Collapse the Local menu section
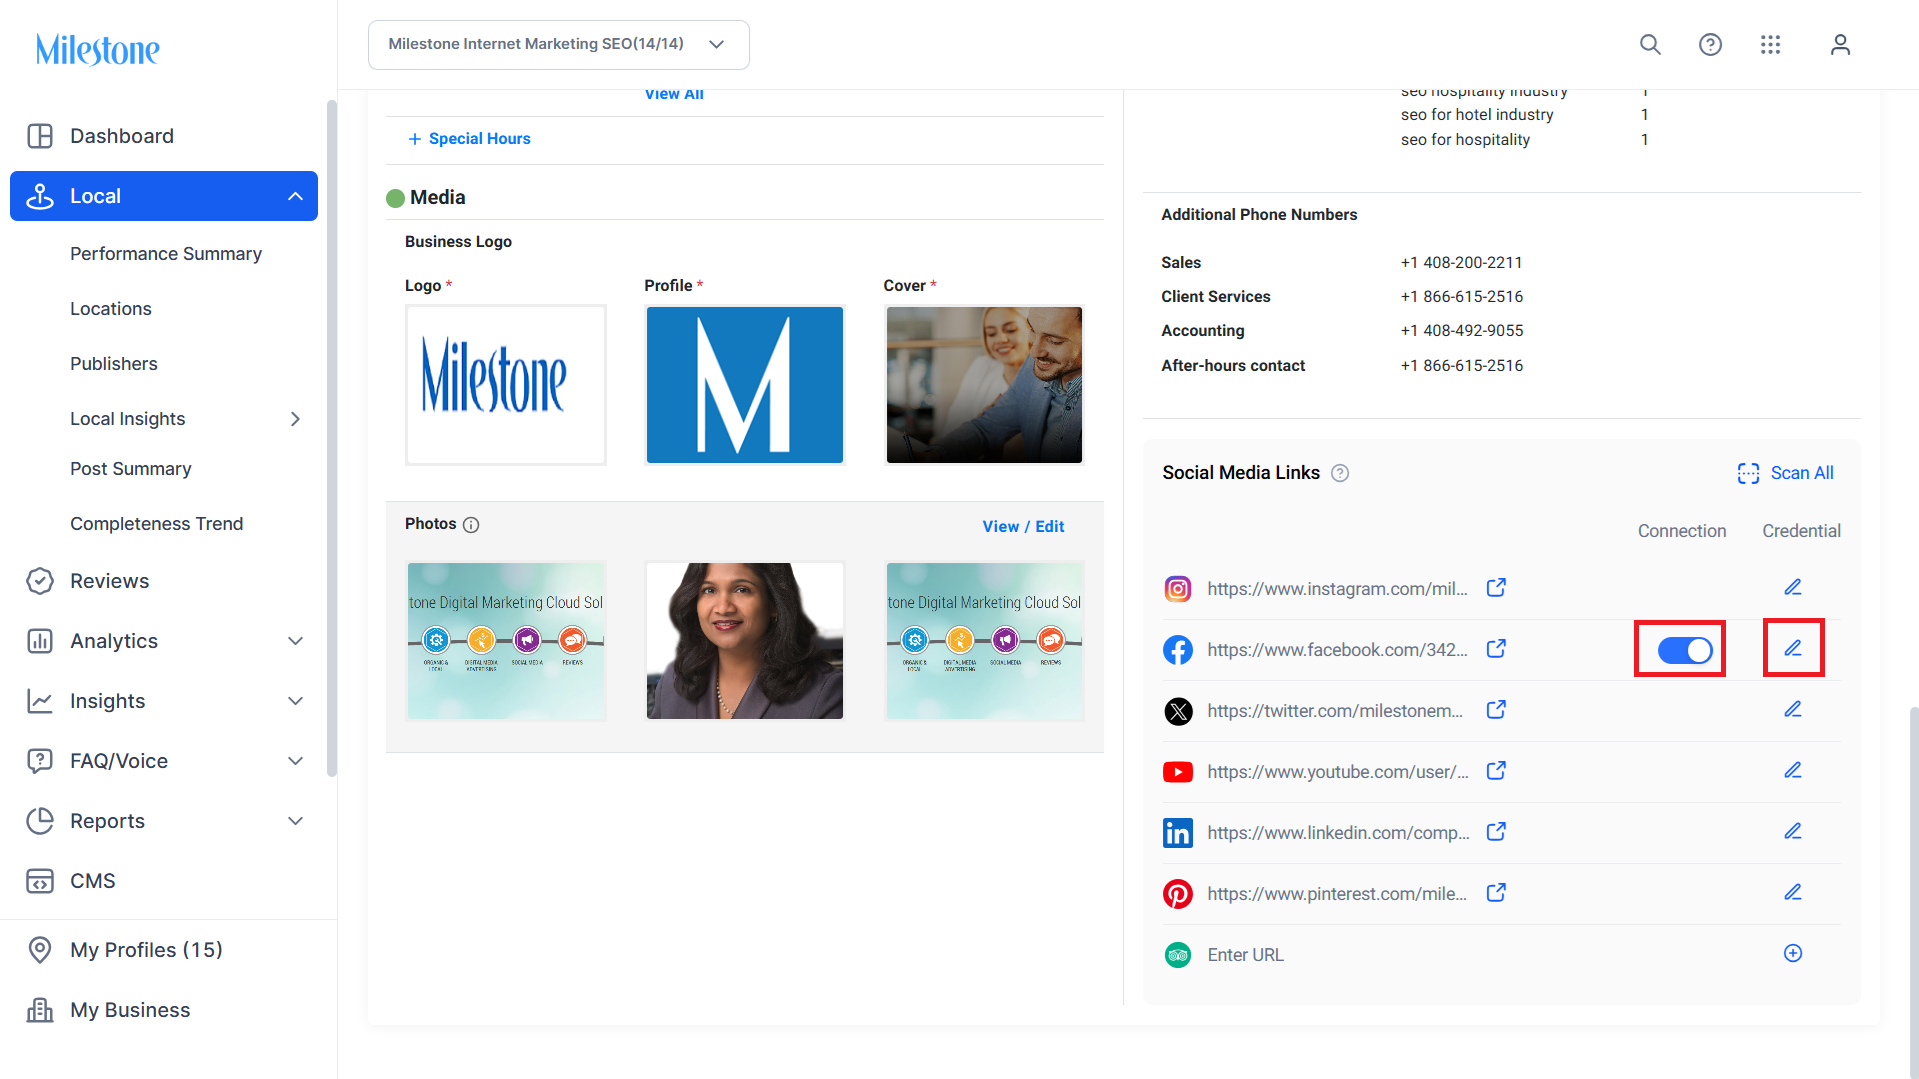Image resolution: width=1919 pixels, height=1079 pixels. tap(295, 196)
